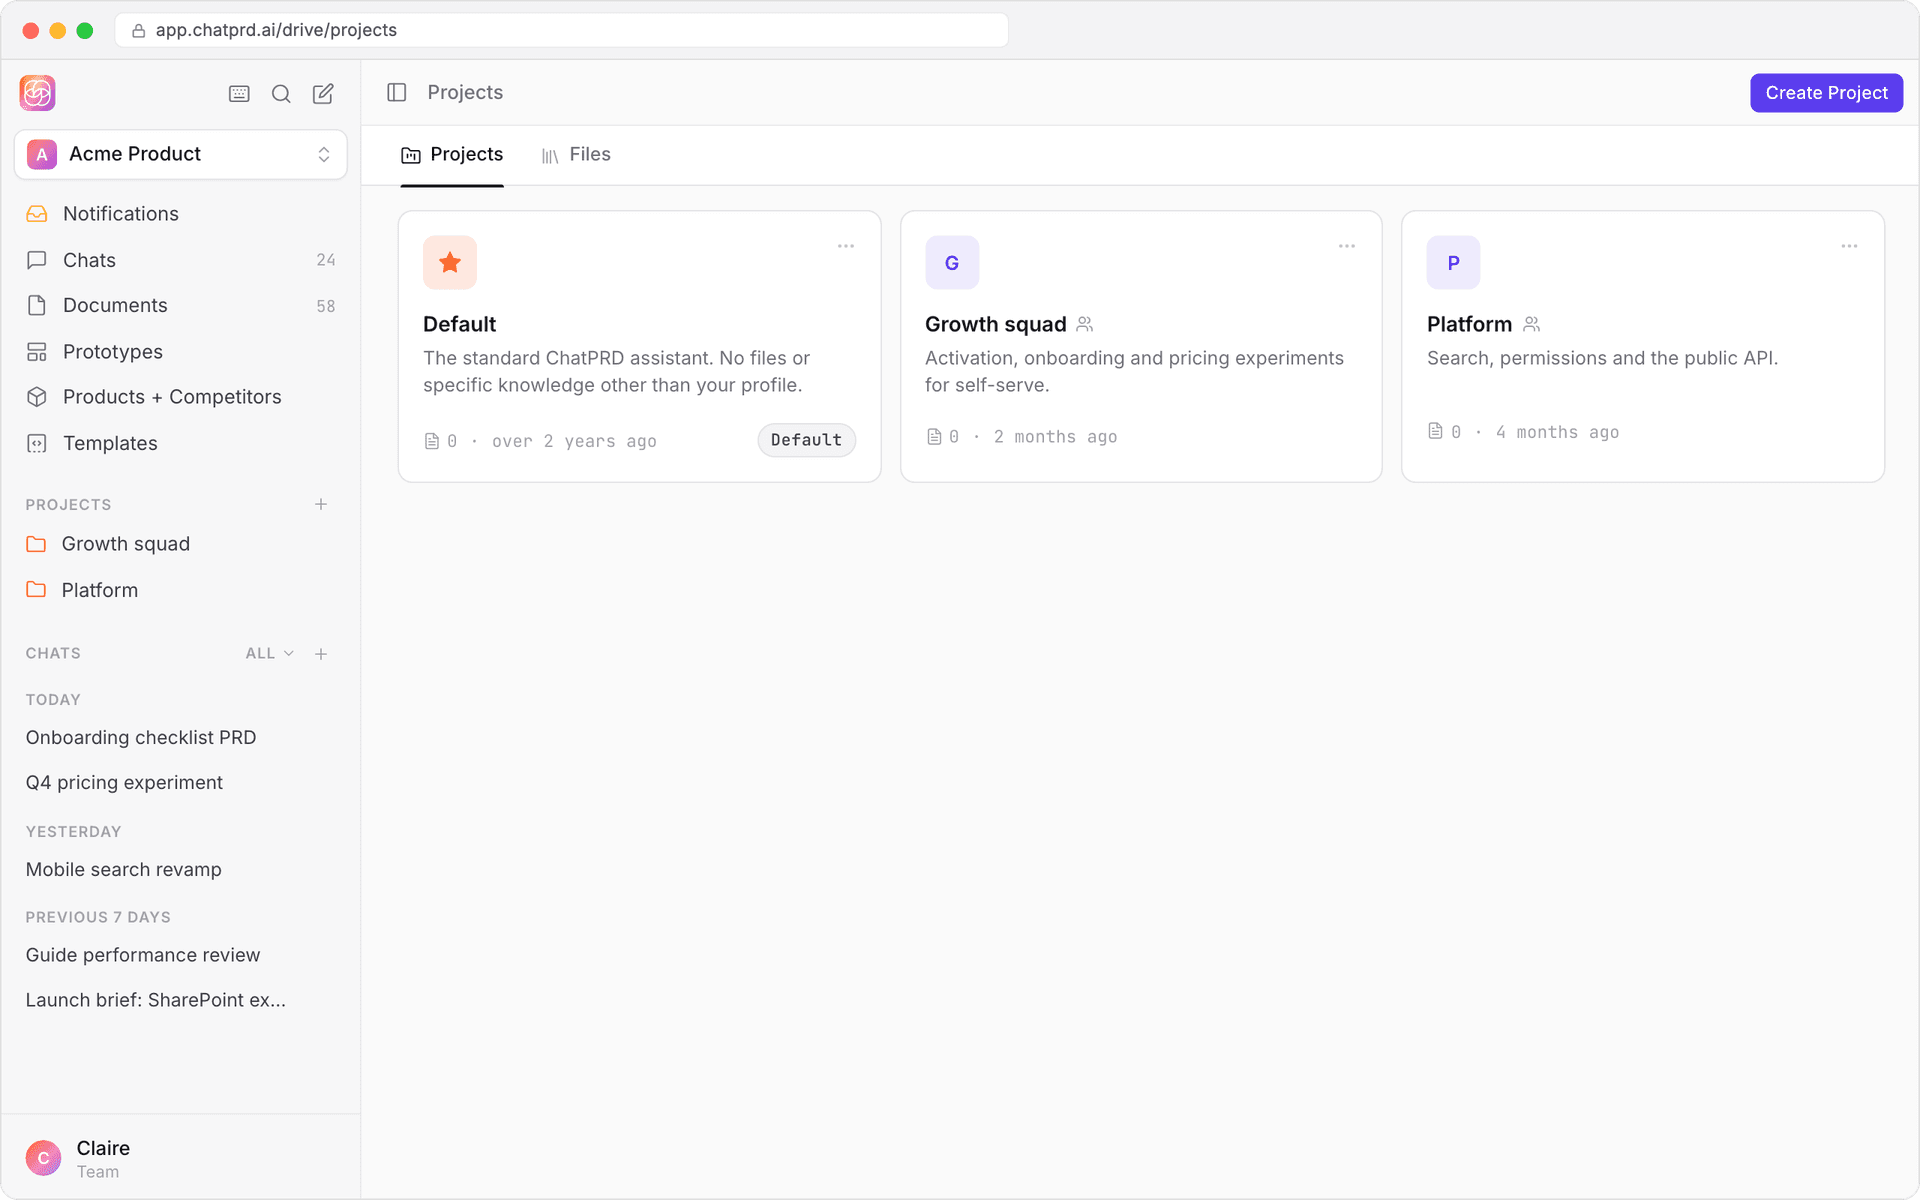The height and width of the screenshot is (1200, 1920).
Task: Open Q4 pricing experiment chat
Action: point(124,783)
